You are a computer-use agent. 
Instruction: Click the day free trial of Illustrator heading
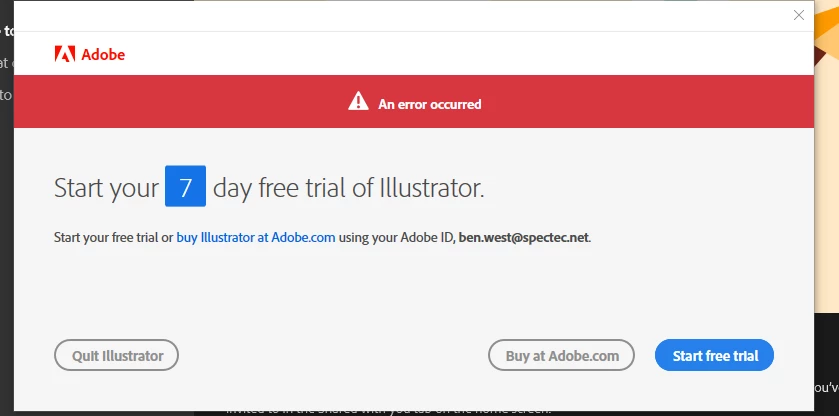348,188
